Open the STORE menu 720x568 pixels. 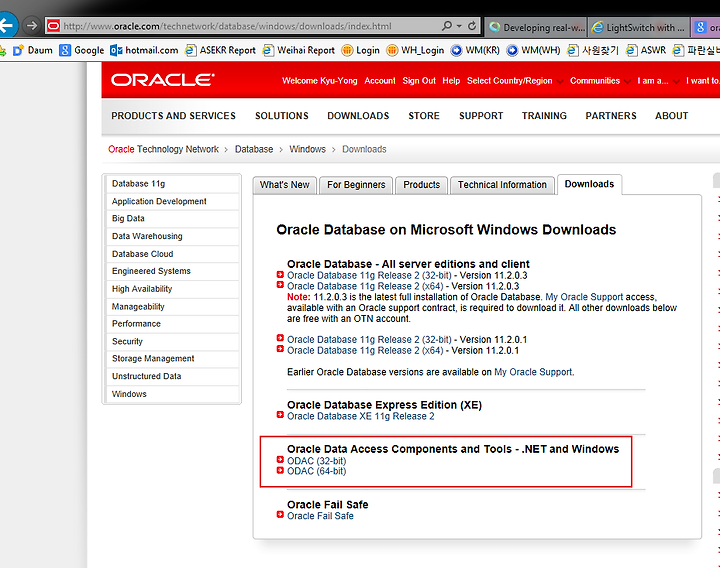tap(424, 116)
